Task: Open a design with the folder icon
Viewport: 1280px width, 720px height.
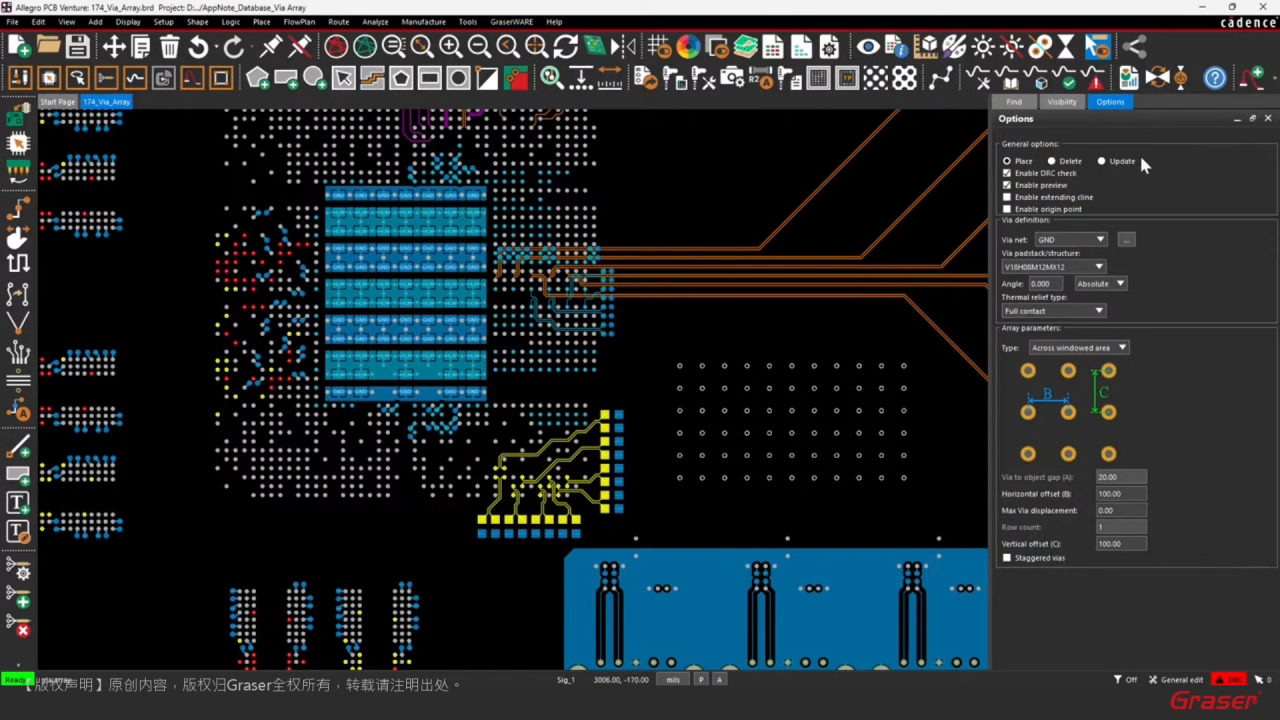Action: tap(48, 46)
